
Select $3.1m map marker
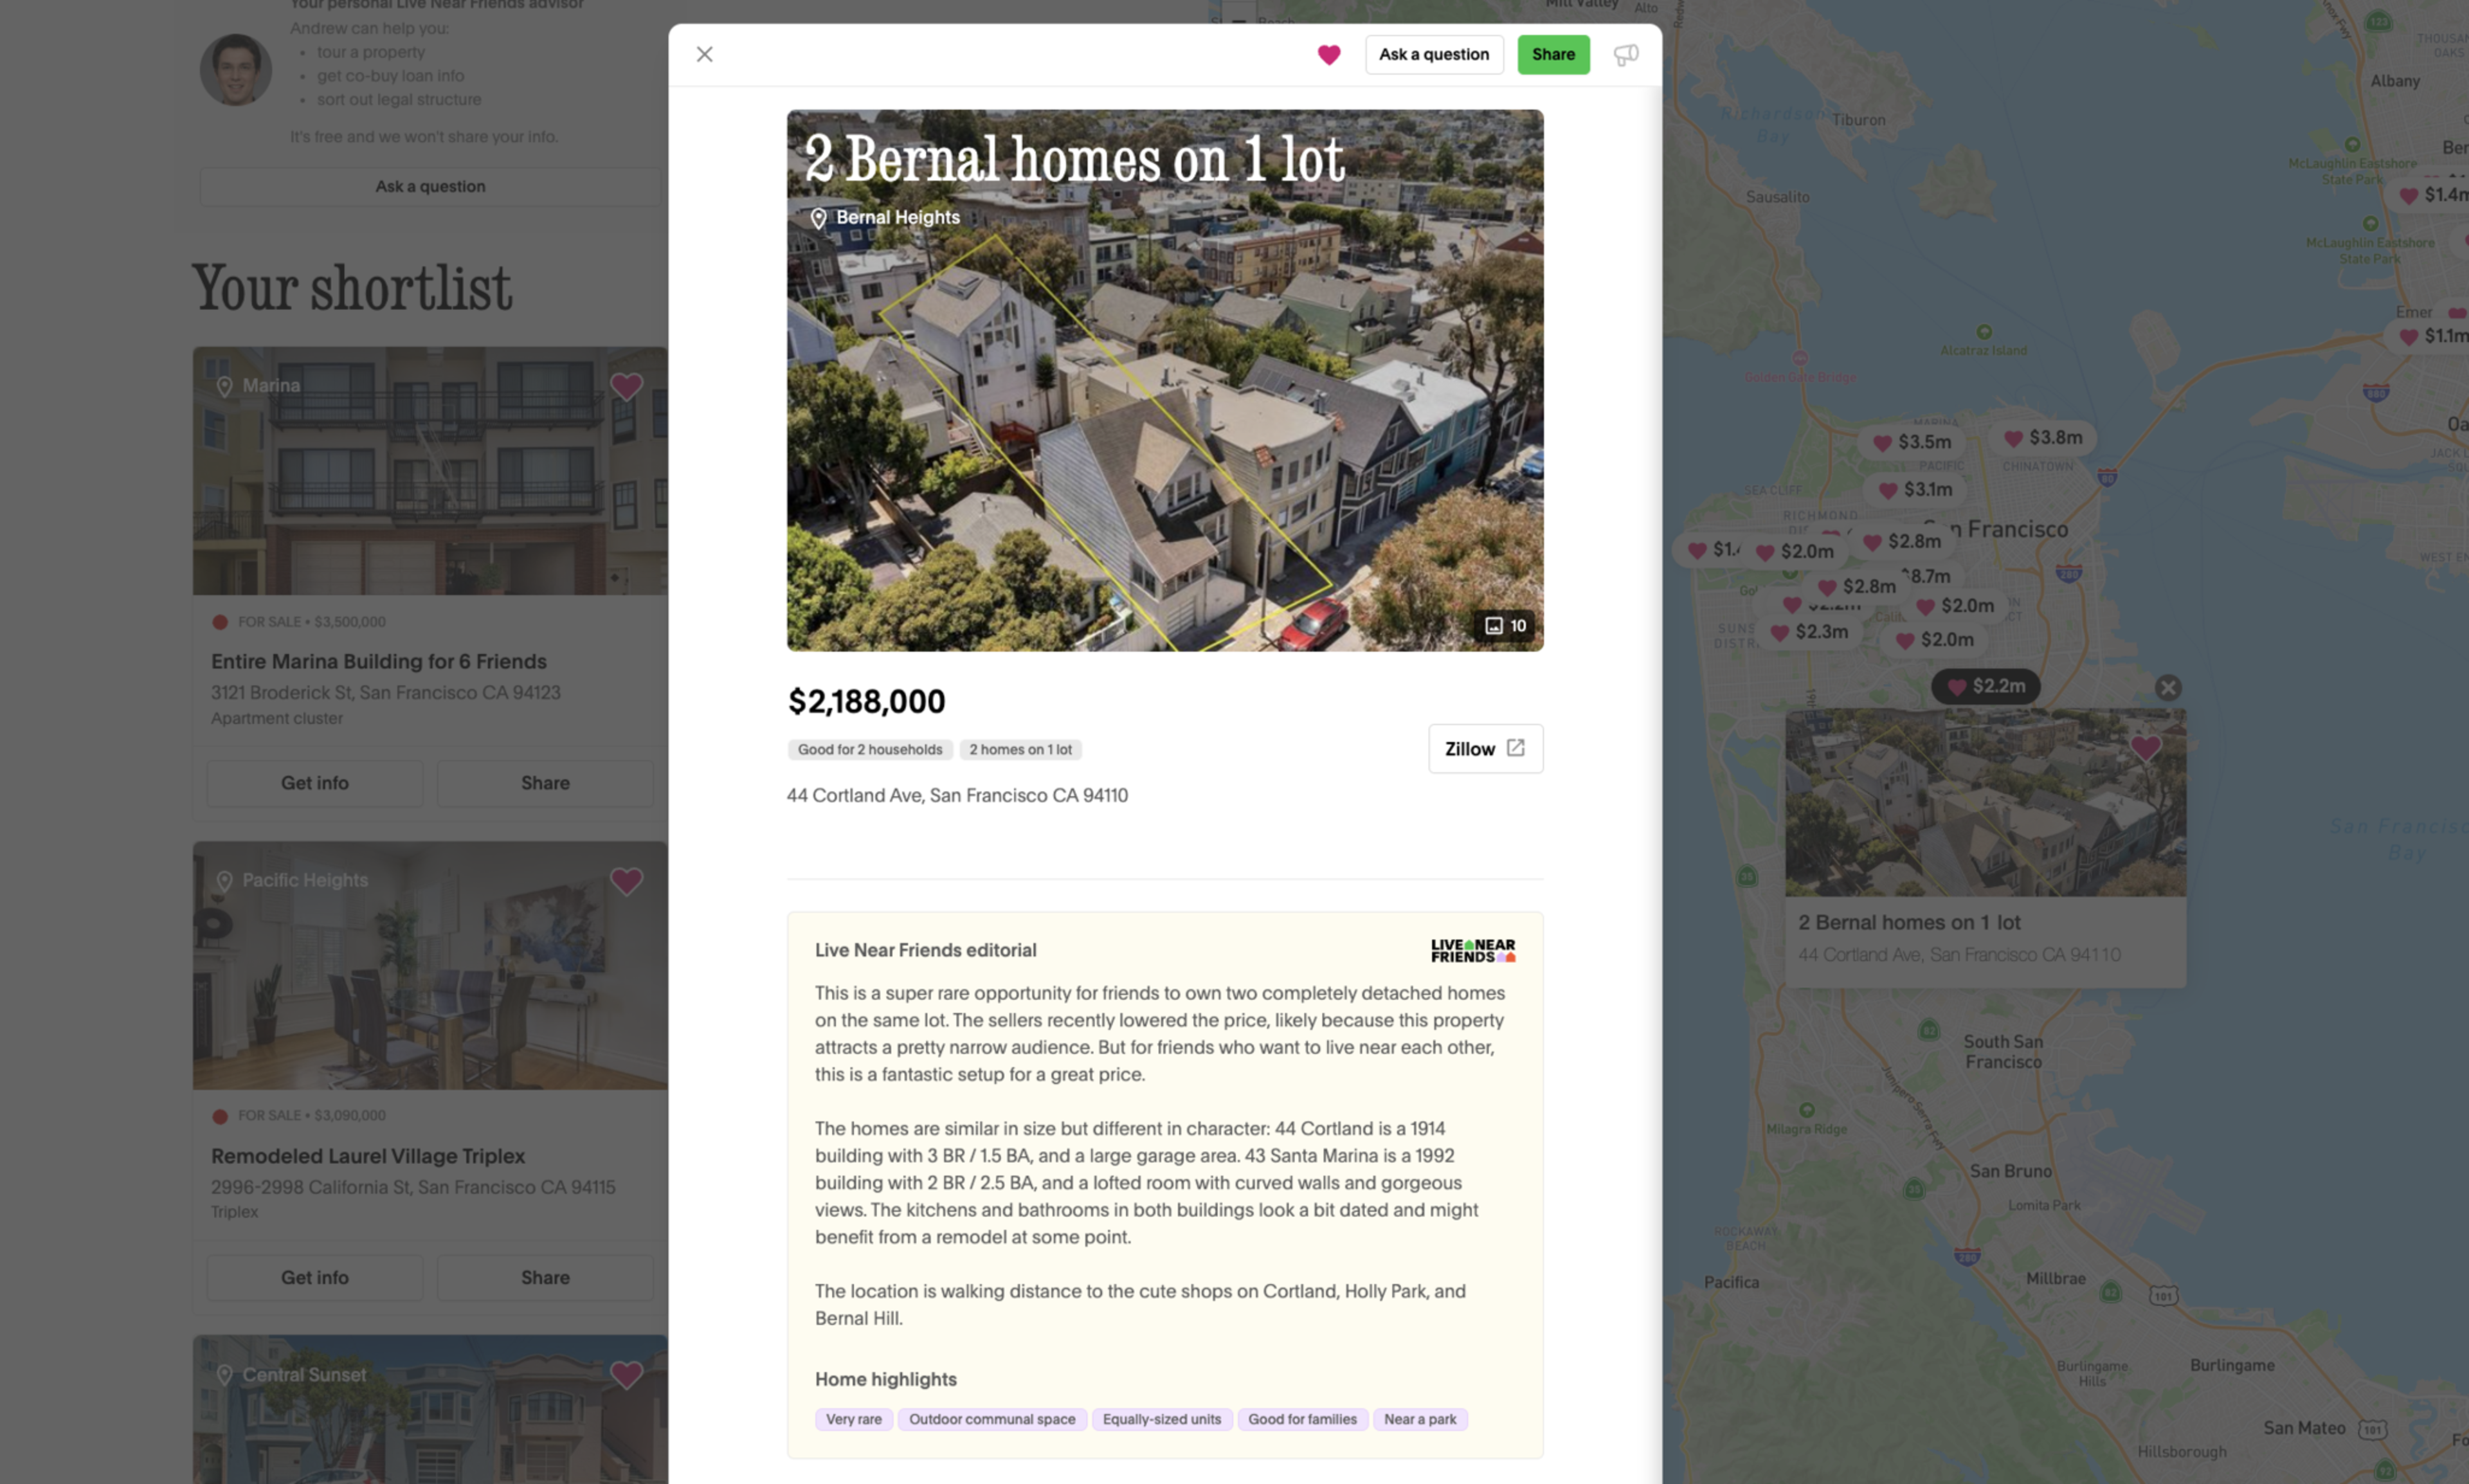point(1914,490)
